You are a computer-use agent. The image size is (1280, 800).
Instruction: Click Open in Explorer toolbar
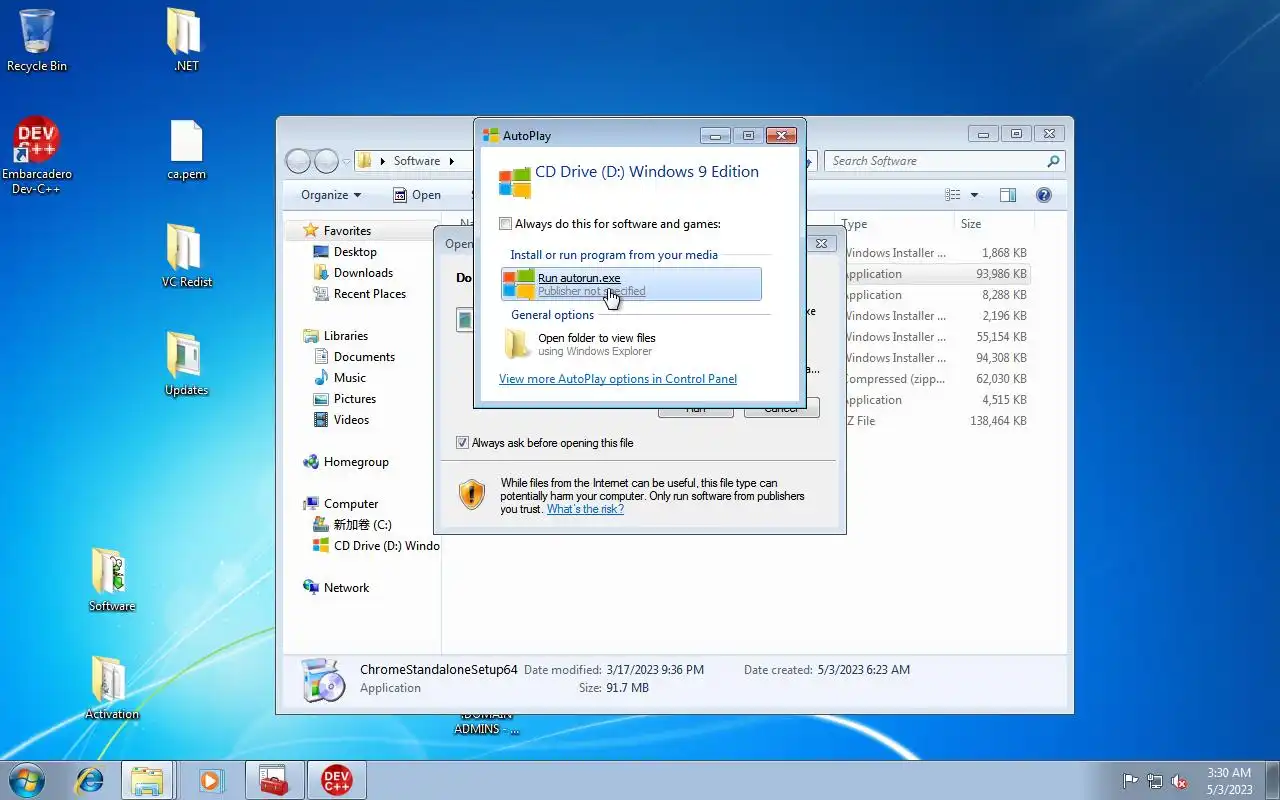tap(417, 195)
